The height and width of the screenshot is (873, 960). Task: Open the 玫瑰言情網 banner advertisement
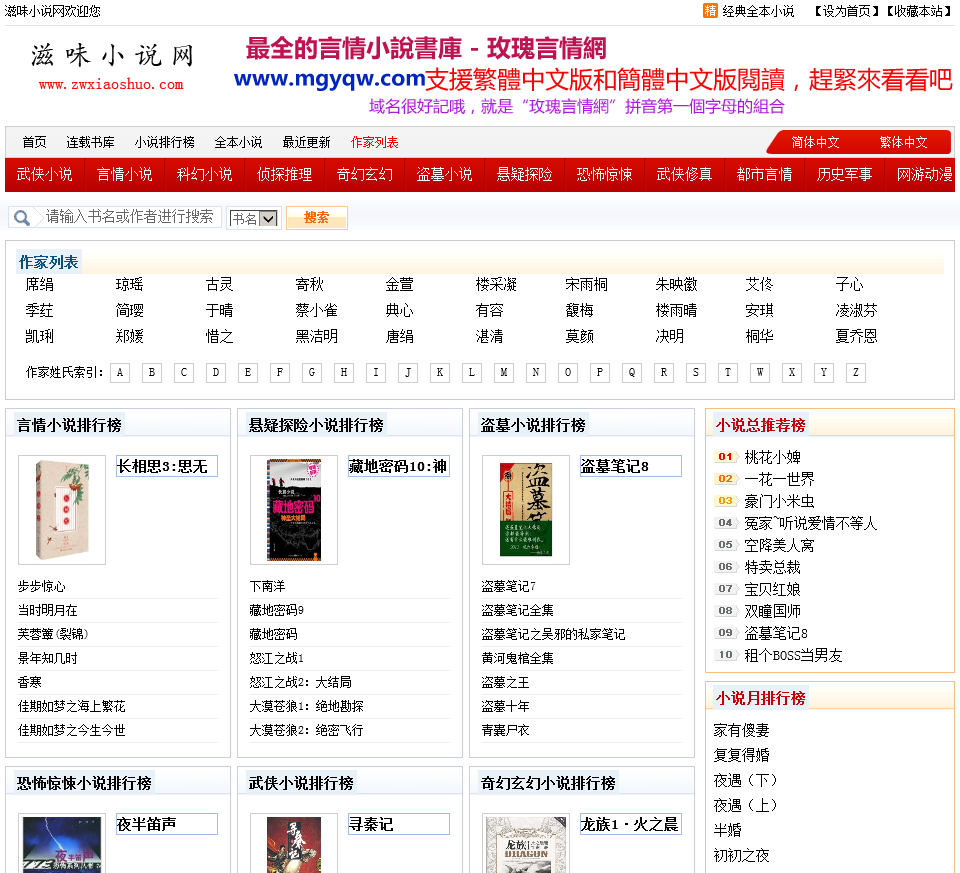point(593,75)
